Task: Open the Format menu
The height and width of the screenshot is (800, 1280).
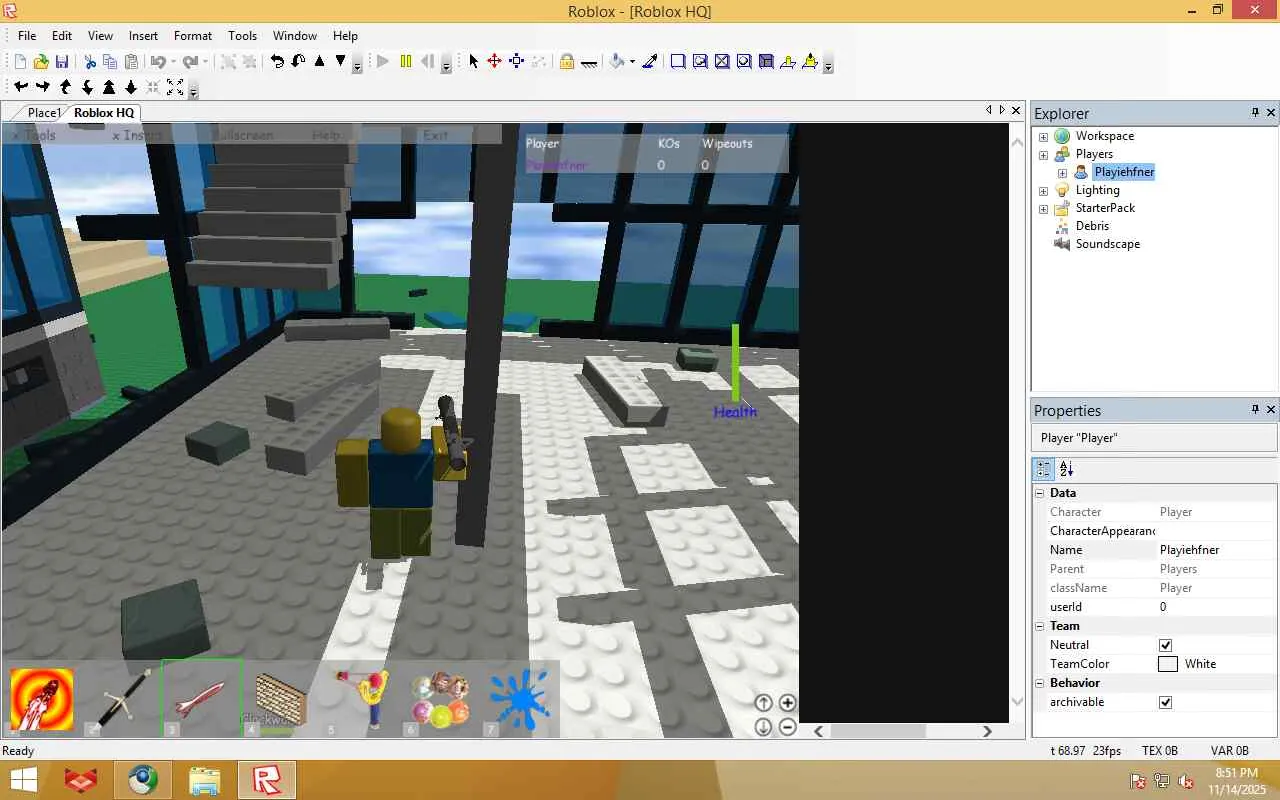Action: (x=193, y=35)
